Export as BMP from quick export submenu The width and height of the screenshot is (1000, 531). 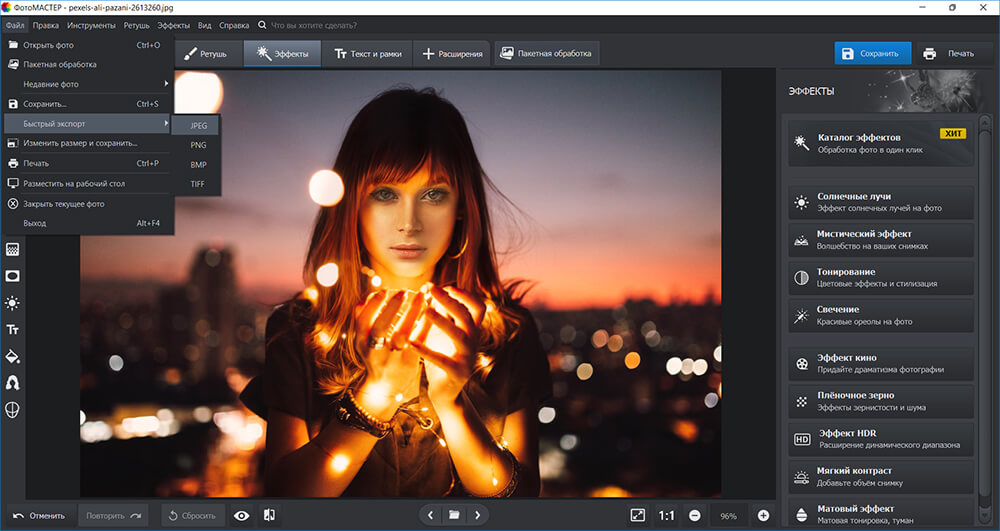pyautogui.click(x=197, y=164)
